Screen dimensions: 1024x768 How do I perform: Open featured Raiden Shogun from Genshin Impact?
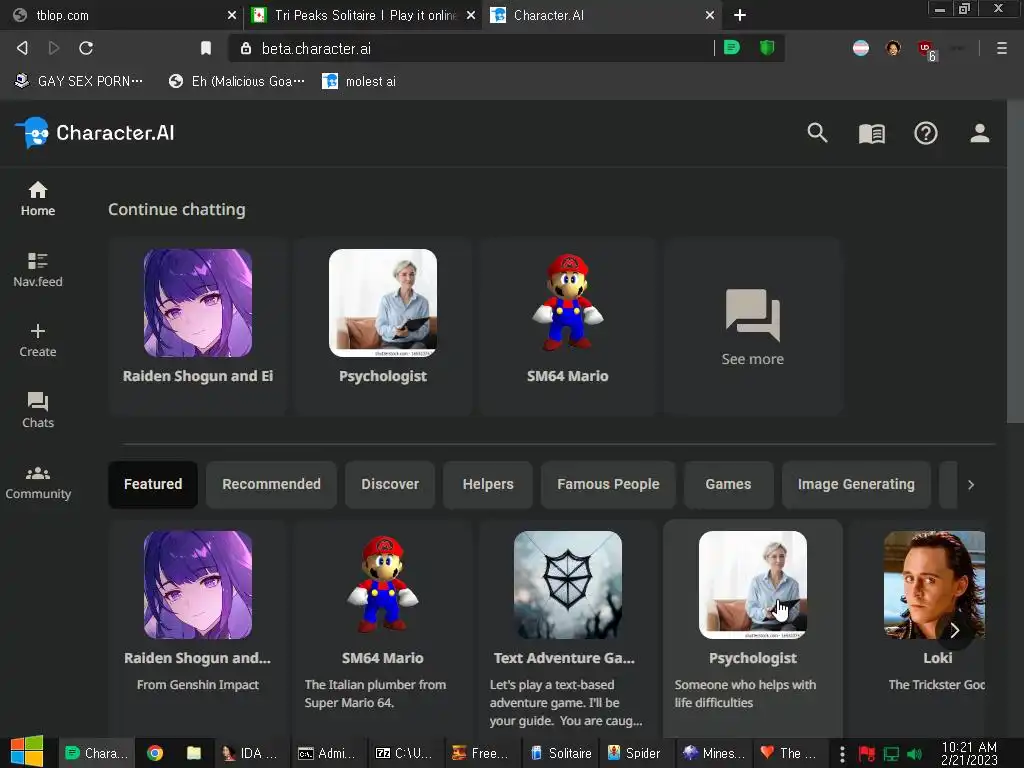click(x=198, y=627)
